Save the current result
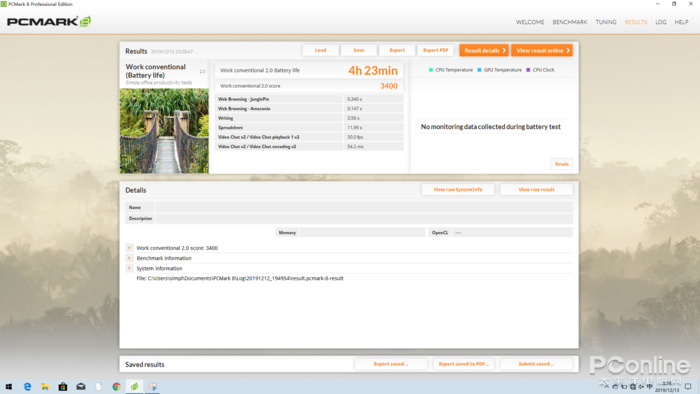The width and height of the screenshot is (700, 394). (x=359, y=50)
